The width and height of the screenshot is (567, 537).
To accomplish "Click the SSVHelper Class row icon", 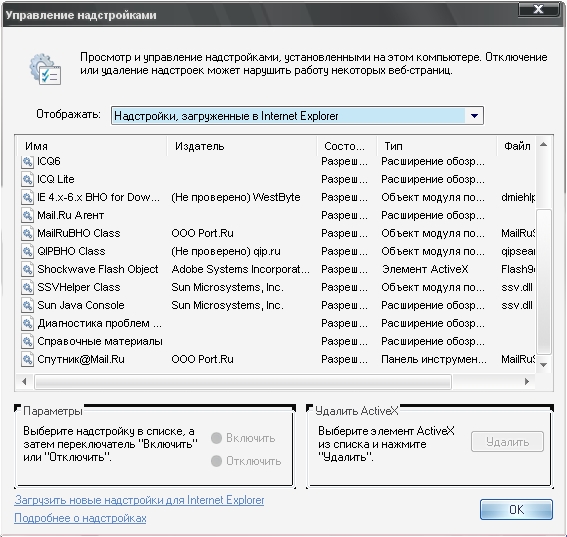I will (27, 287).
